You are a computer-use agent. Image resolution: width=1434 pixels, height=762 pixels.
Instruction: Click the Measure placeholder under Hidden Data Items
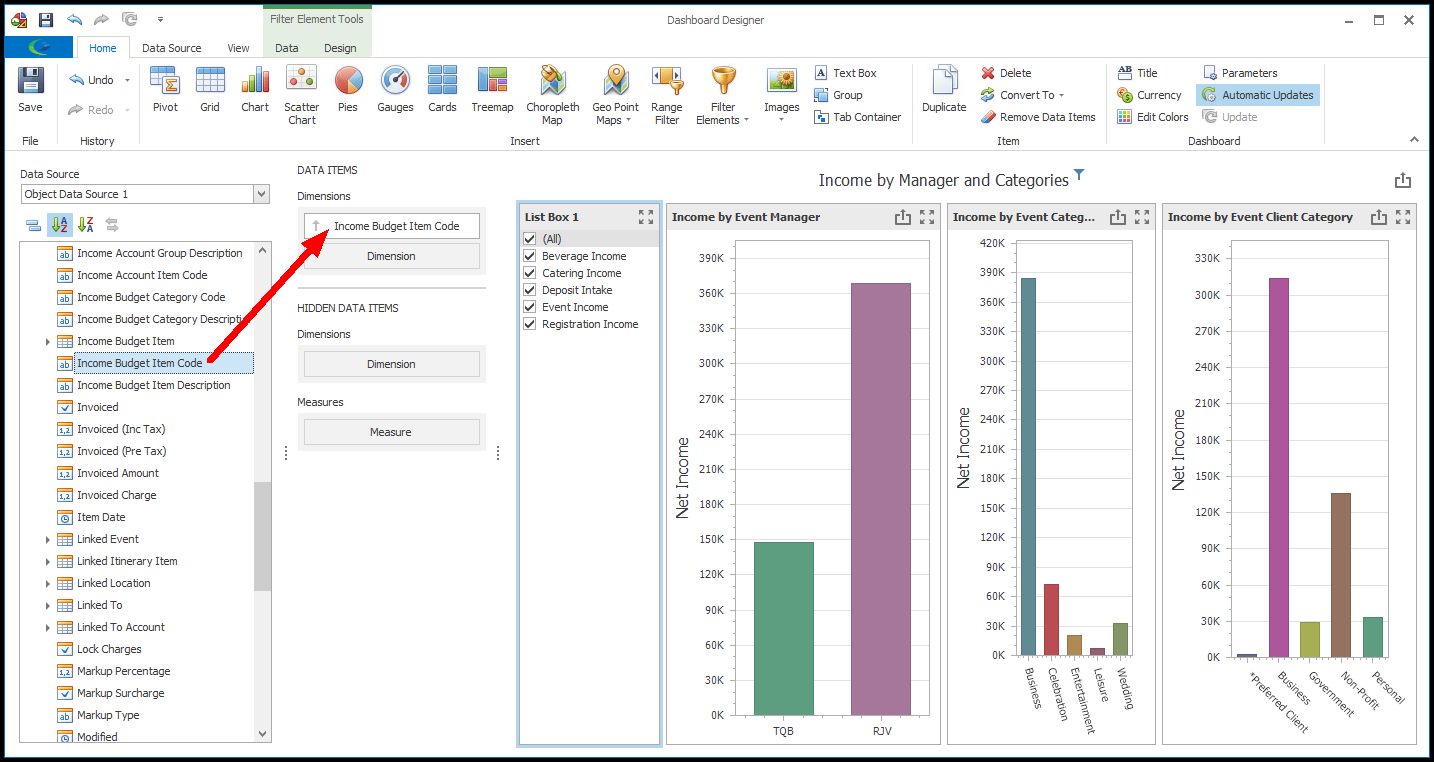(x=391, y=432)
